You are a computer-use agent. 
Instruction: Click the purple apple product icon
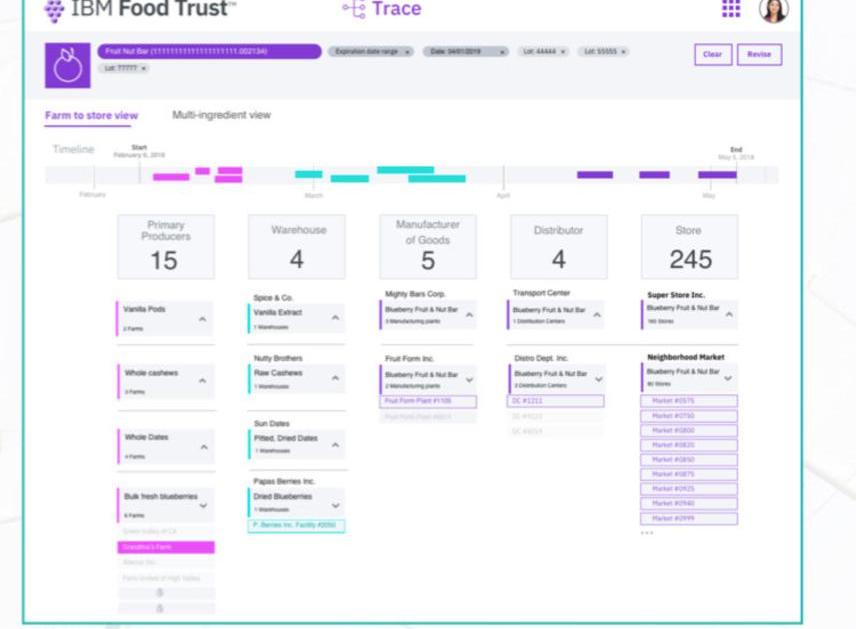67,66
